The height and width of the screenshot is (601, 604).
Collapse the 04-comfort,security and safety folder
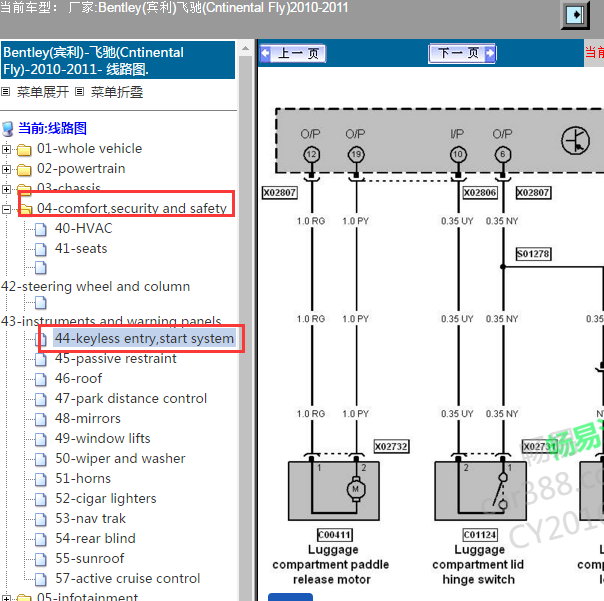click(x=6, y=209)
